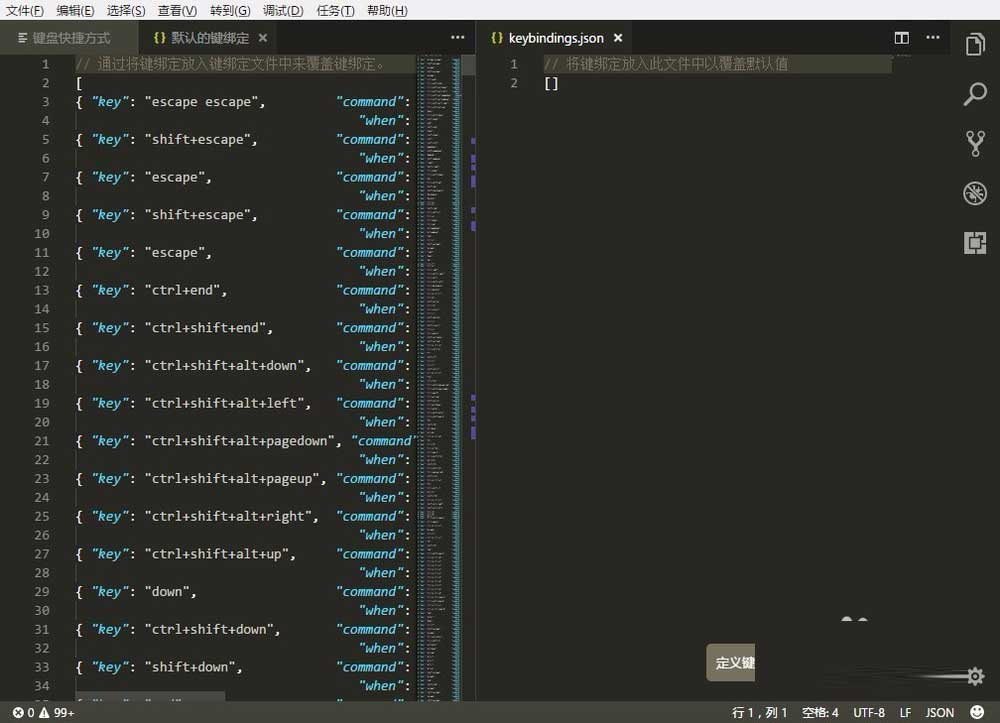
Task: Open the settings gear icon
Action: pos(974,677)
